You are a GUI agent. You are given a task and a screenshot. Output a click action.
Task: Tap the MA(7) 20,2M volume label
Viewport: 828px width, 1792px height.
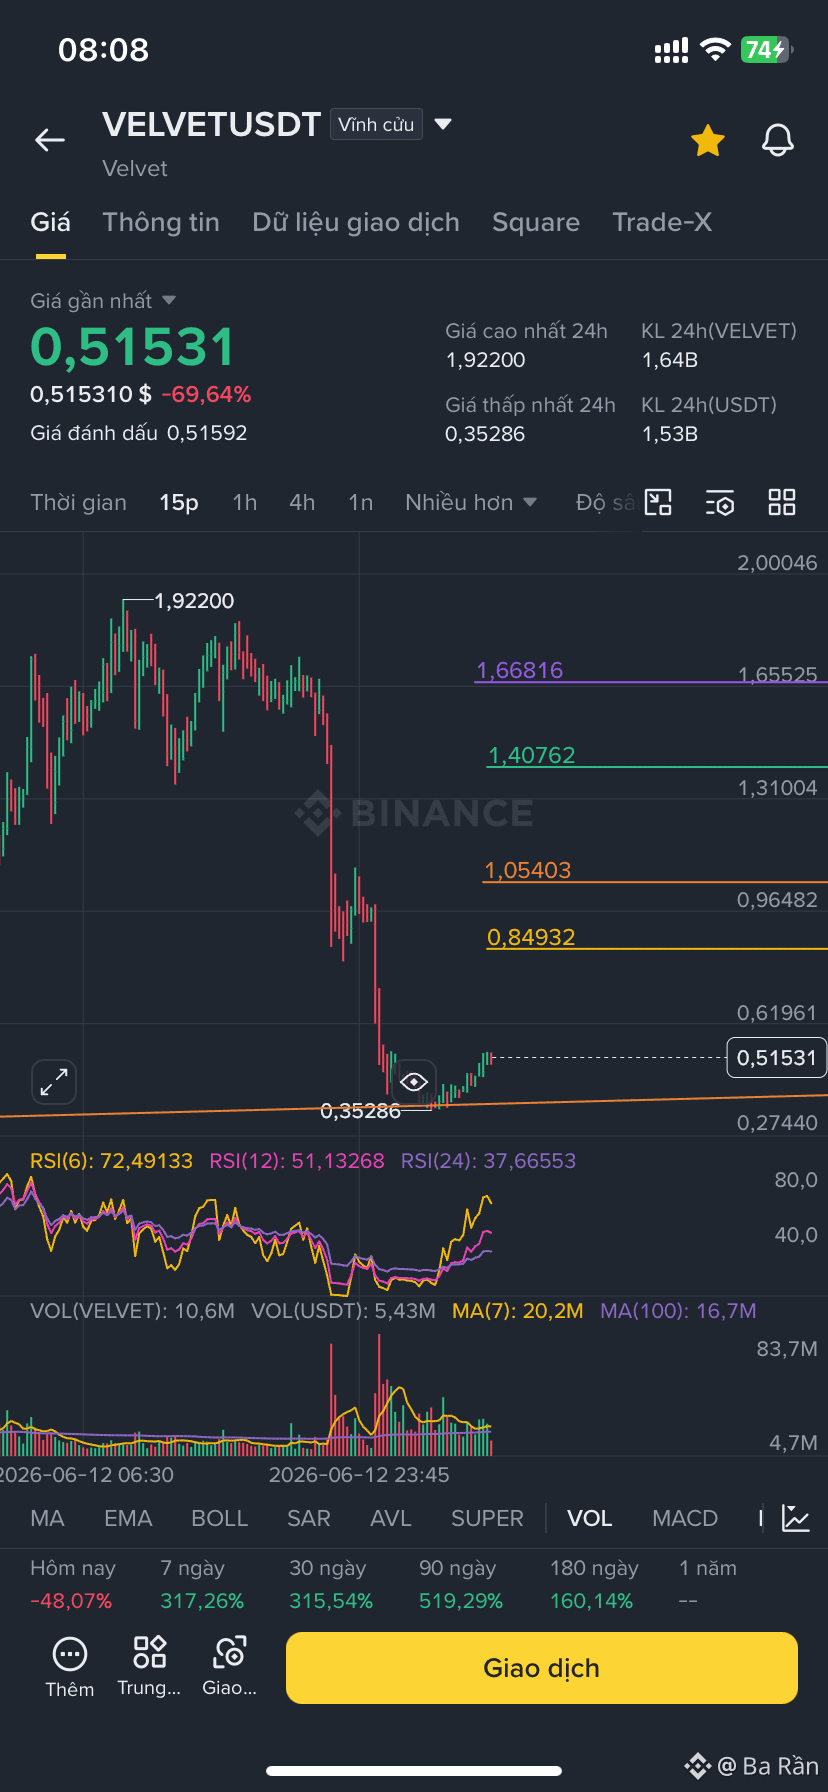click(518, 1311)
